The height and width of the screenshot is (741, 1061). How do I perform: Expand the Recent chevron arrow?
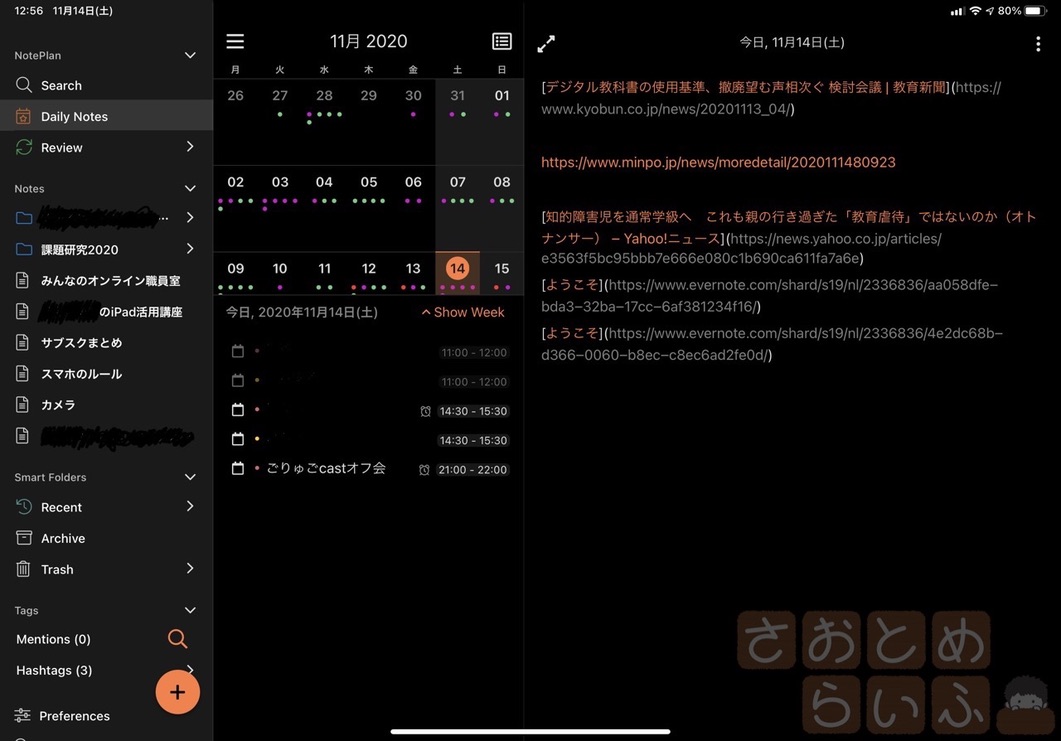190,506
